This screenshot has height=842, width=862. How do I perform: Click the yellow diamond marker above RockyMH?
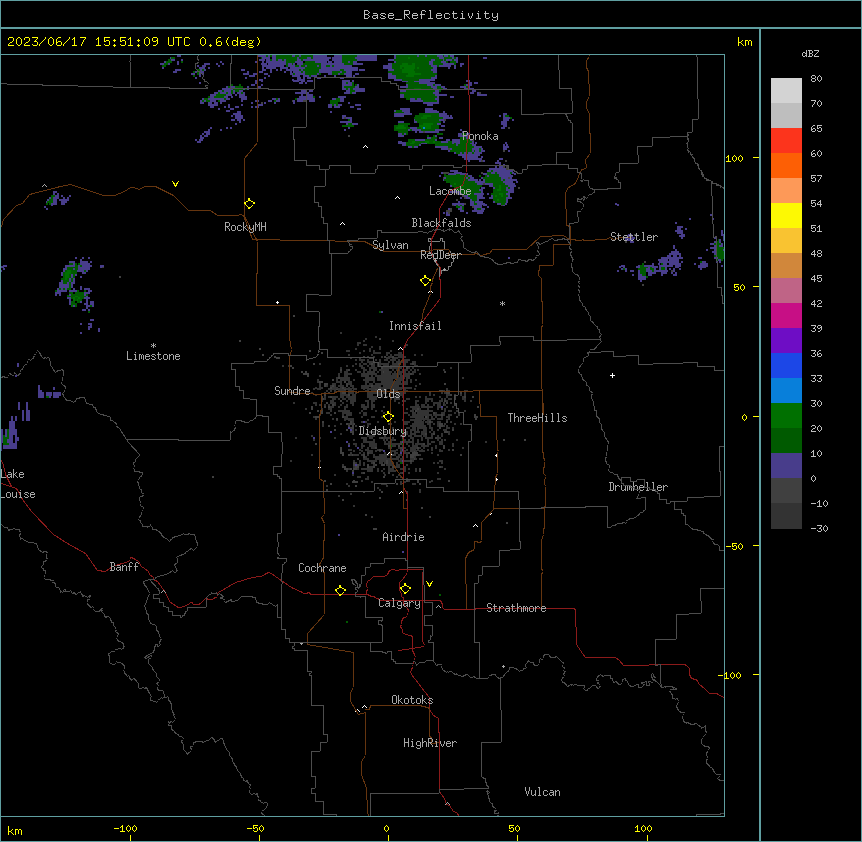249,204
